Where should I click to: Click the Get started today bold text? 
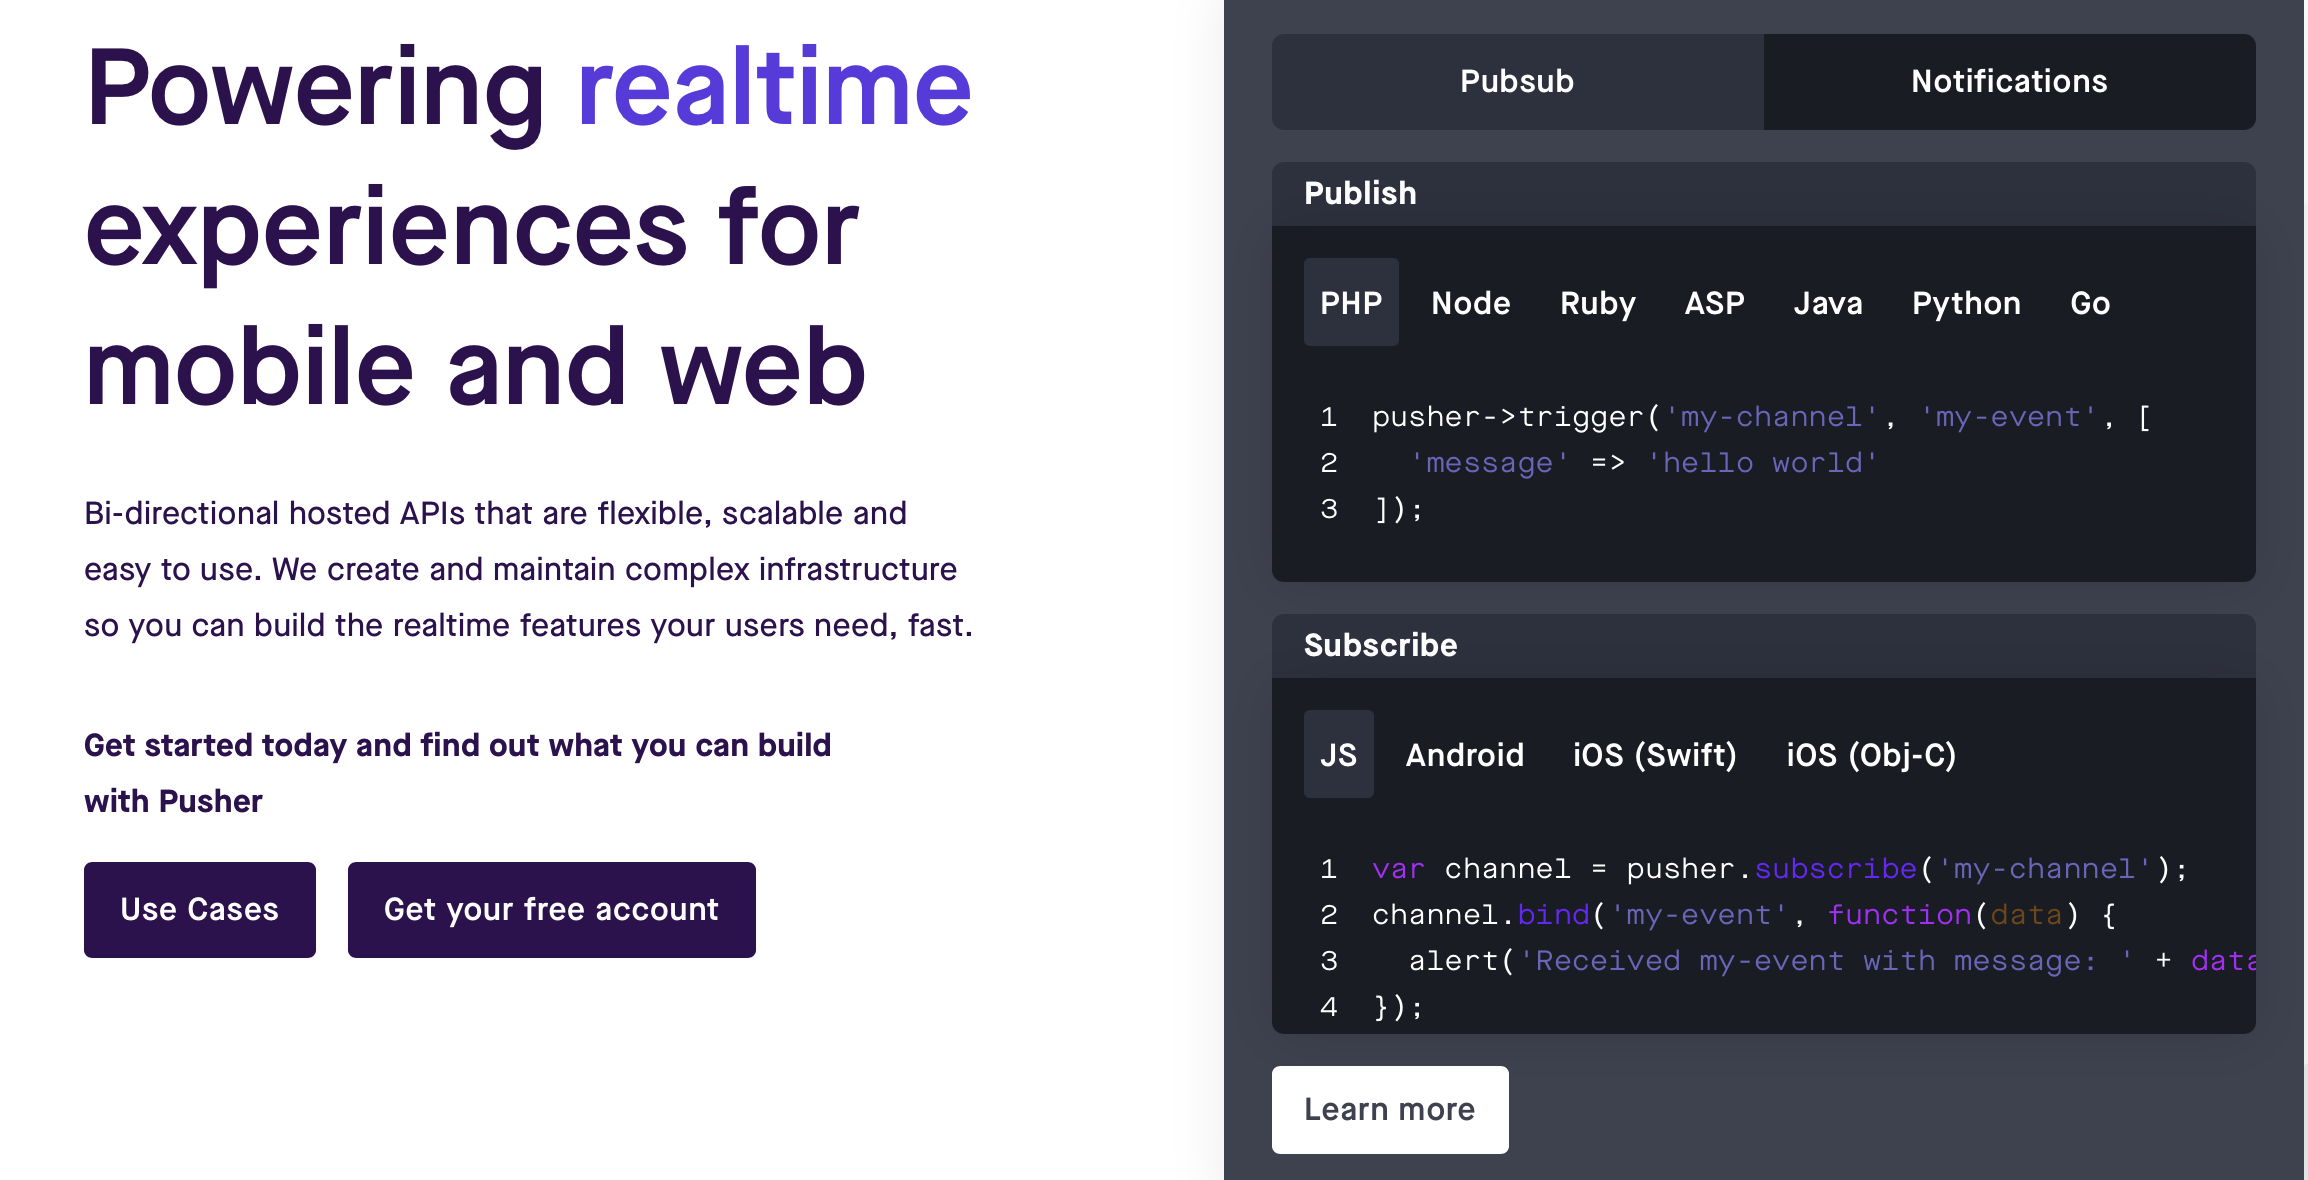pyautogui.click(x=458, y=773)
